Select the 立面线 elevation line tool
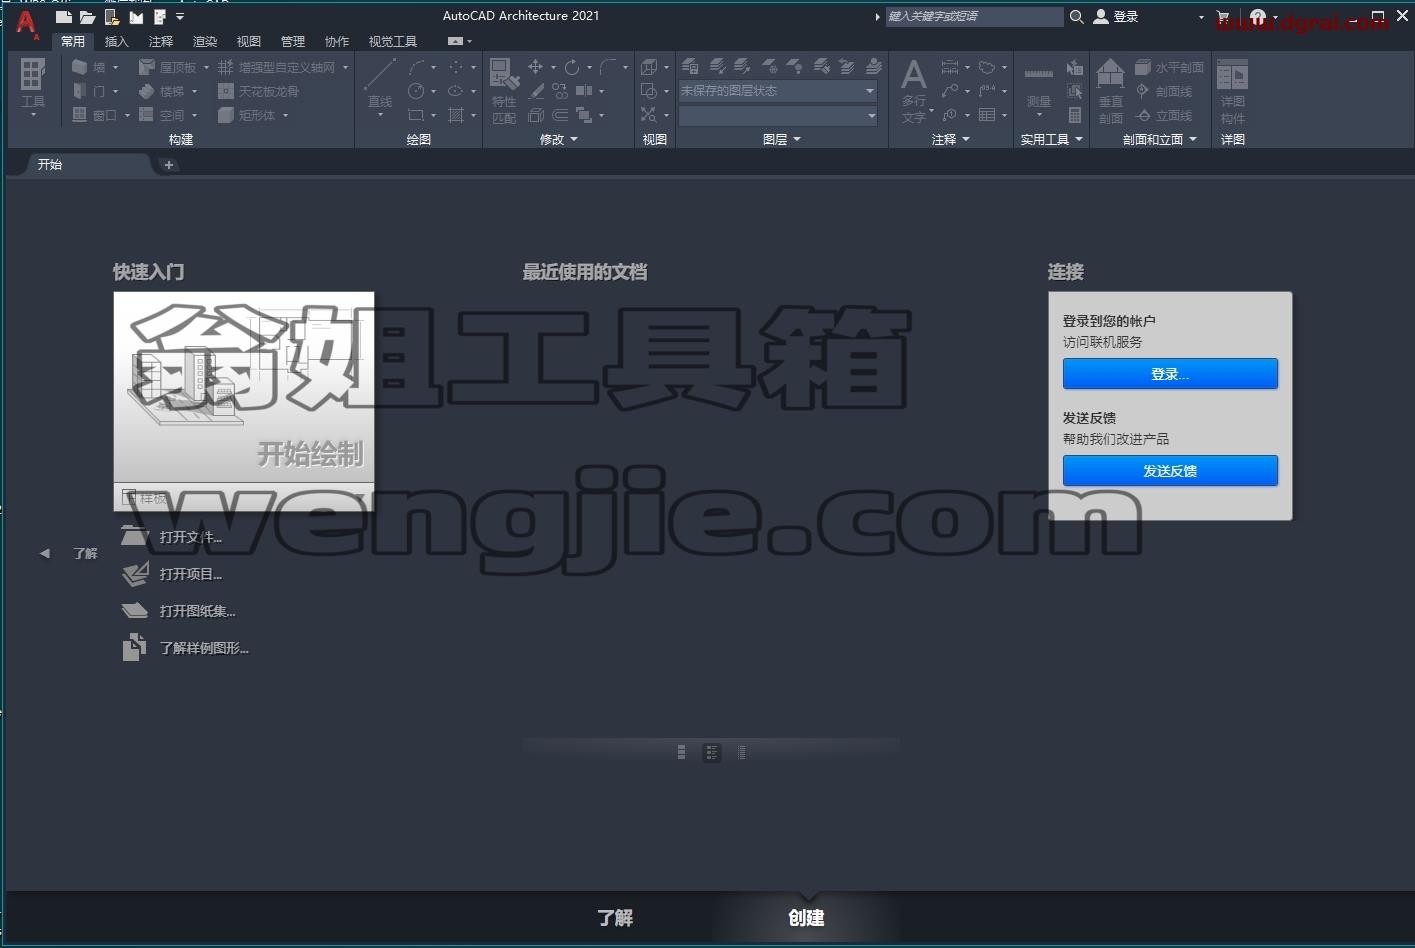This screenshot has height=948, width=1415. pyautogui.click(x=1163, y=115)
